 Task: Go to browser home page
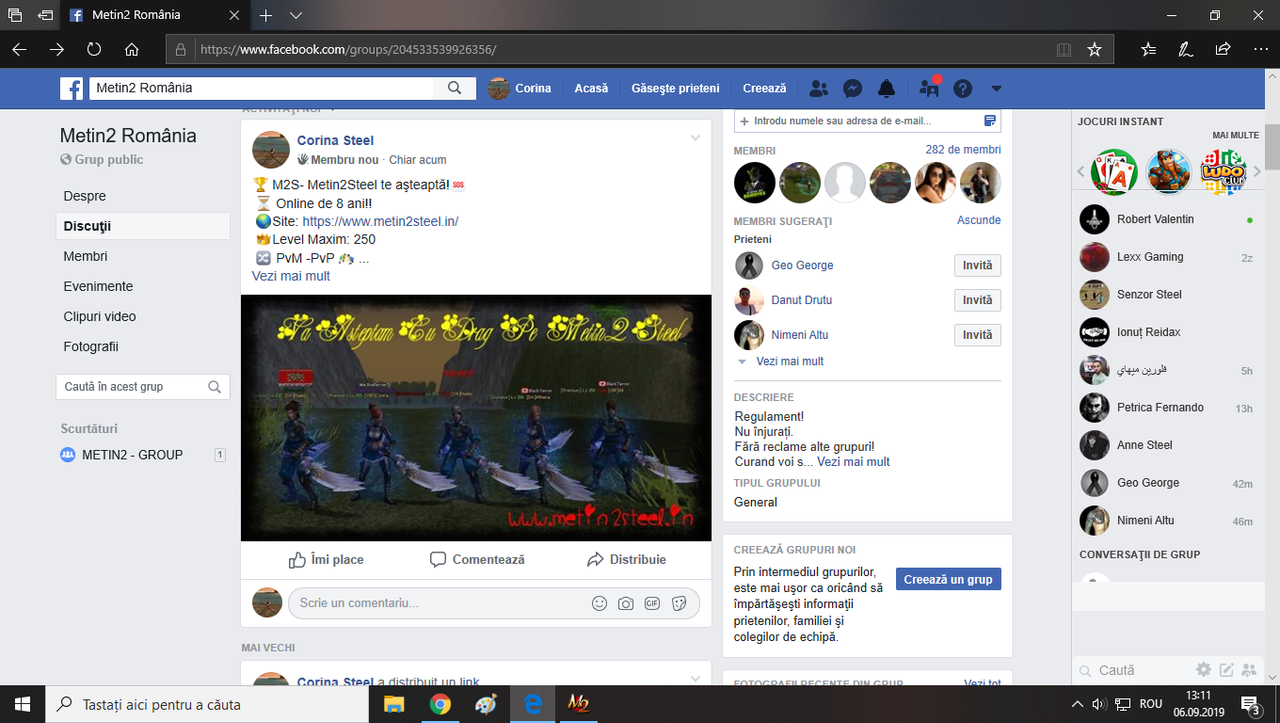tap(131, 49)
